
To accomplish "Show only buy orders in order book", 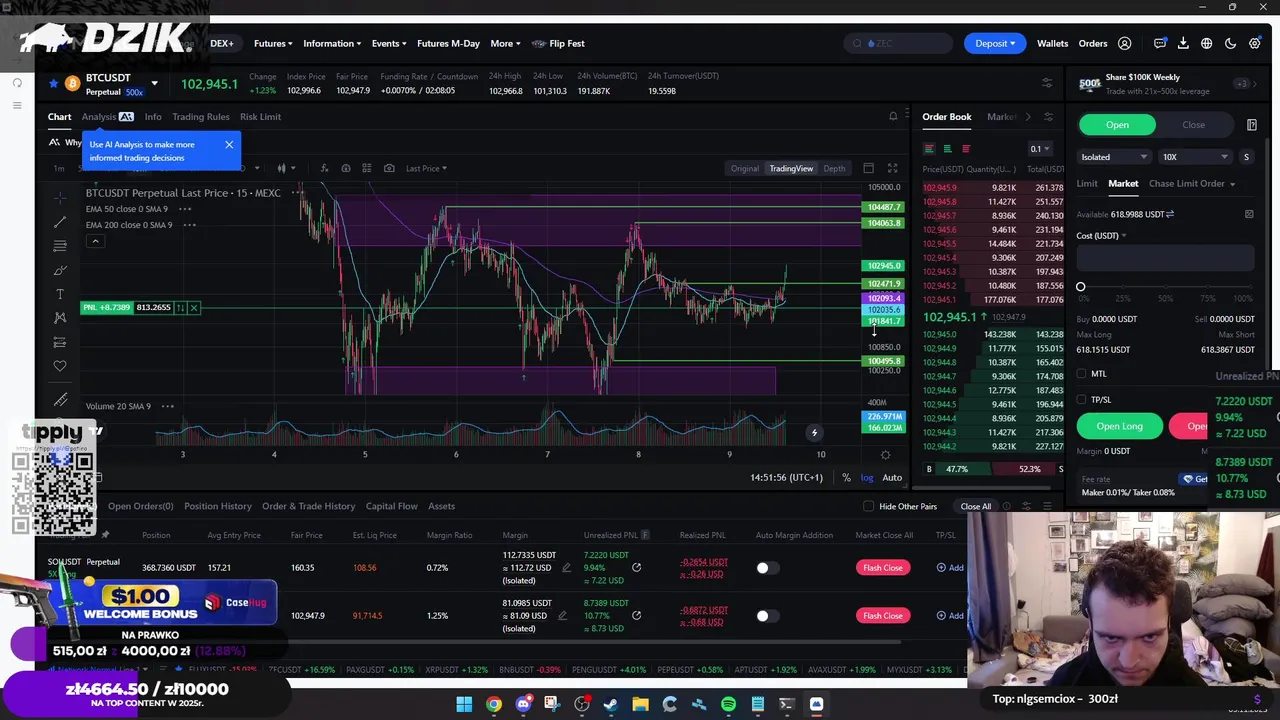I will [947, 149].
